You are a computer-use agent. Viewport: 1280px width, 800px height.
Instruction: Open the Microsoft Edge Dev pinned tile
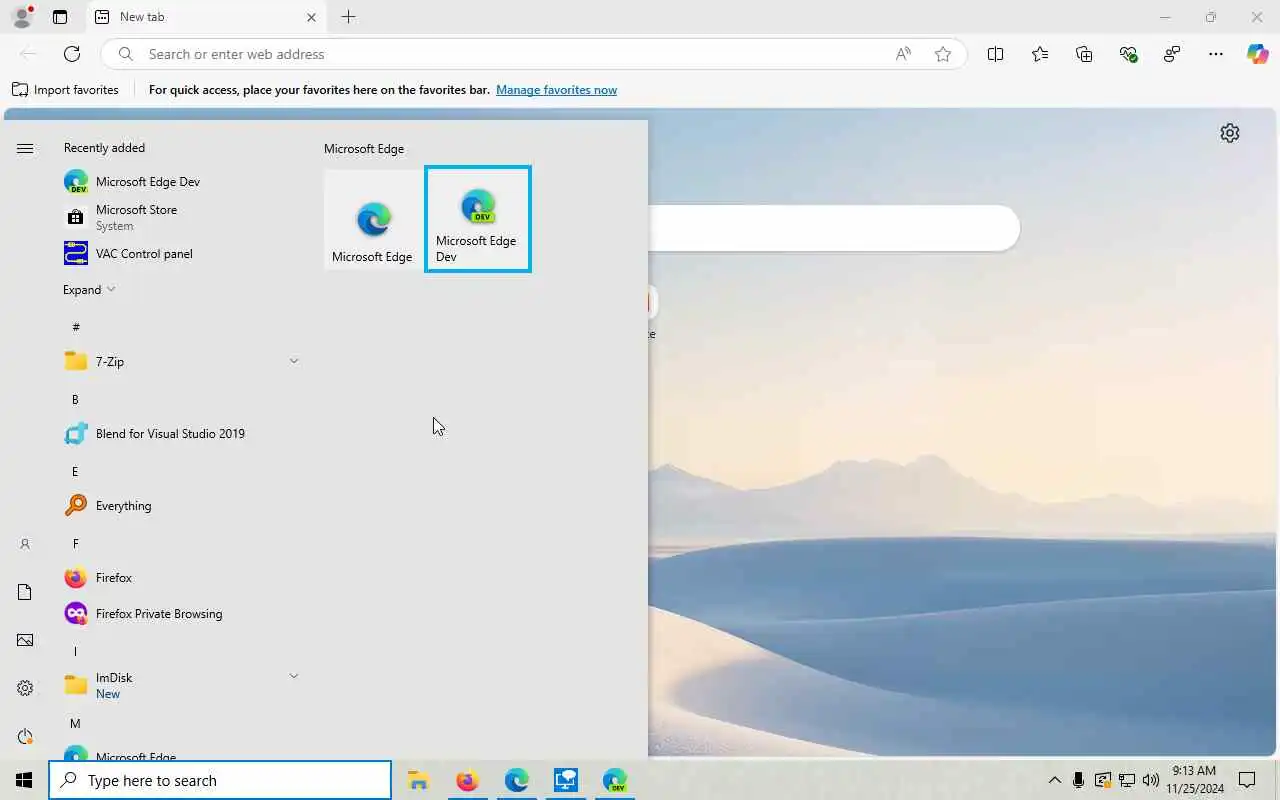pos(478,219)
